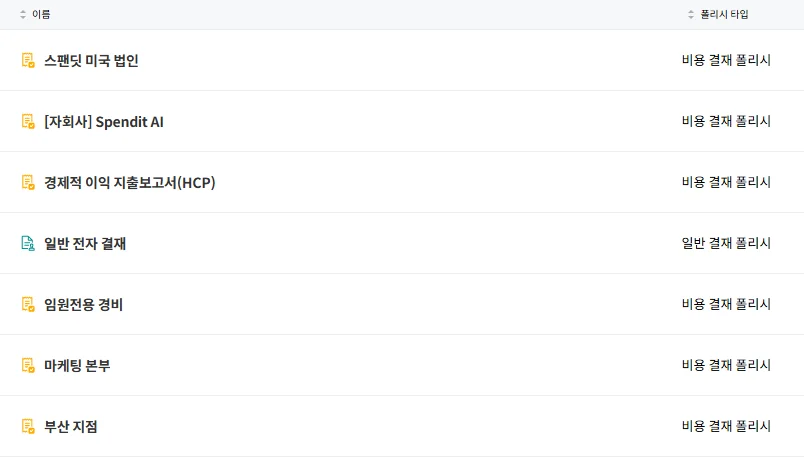
Task: Select the 일반 전자 결재 policy name
Action: [85, 243]
